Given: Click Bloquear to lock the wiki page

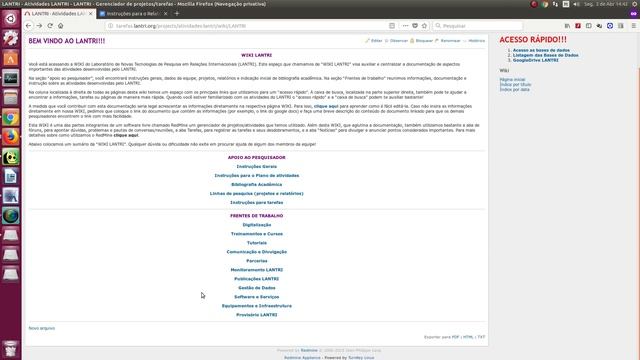Looking at the screenshot, I should click(x=422, y=41).
